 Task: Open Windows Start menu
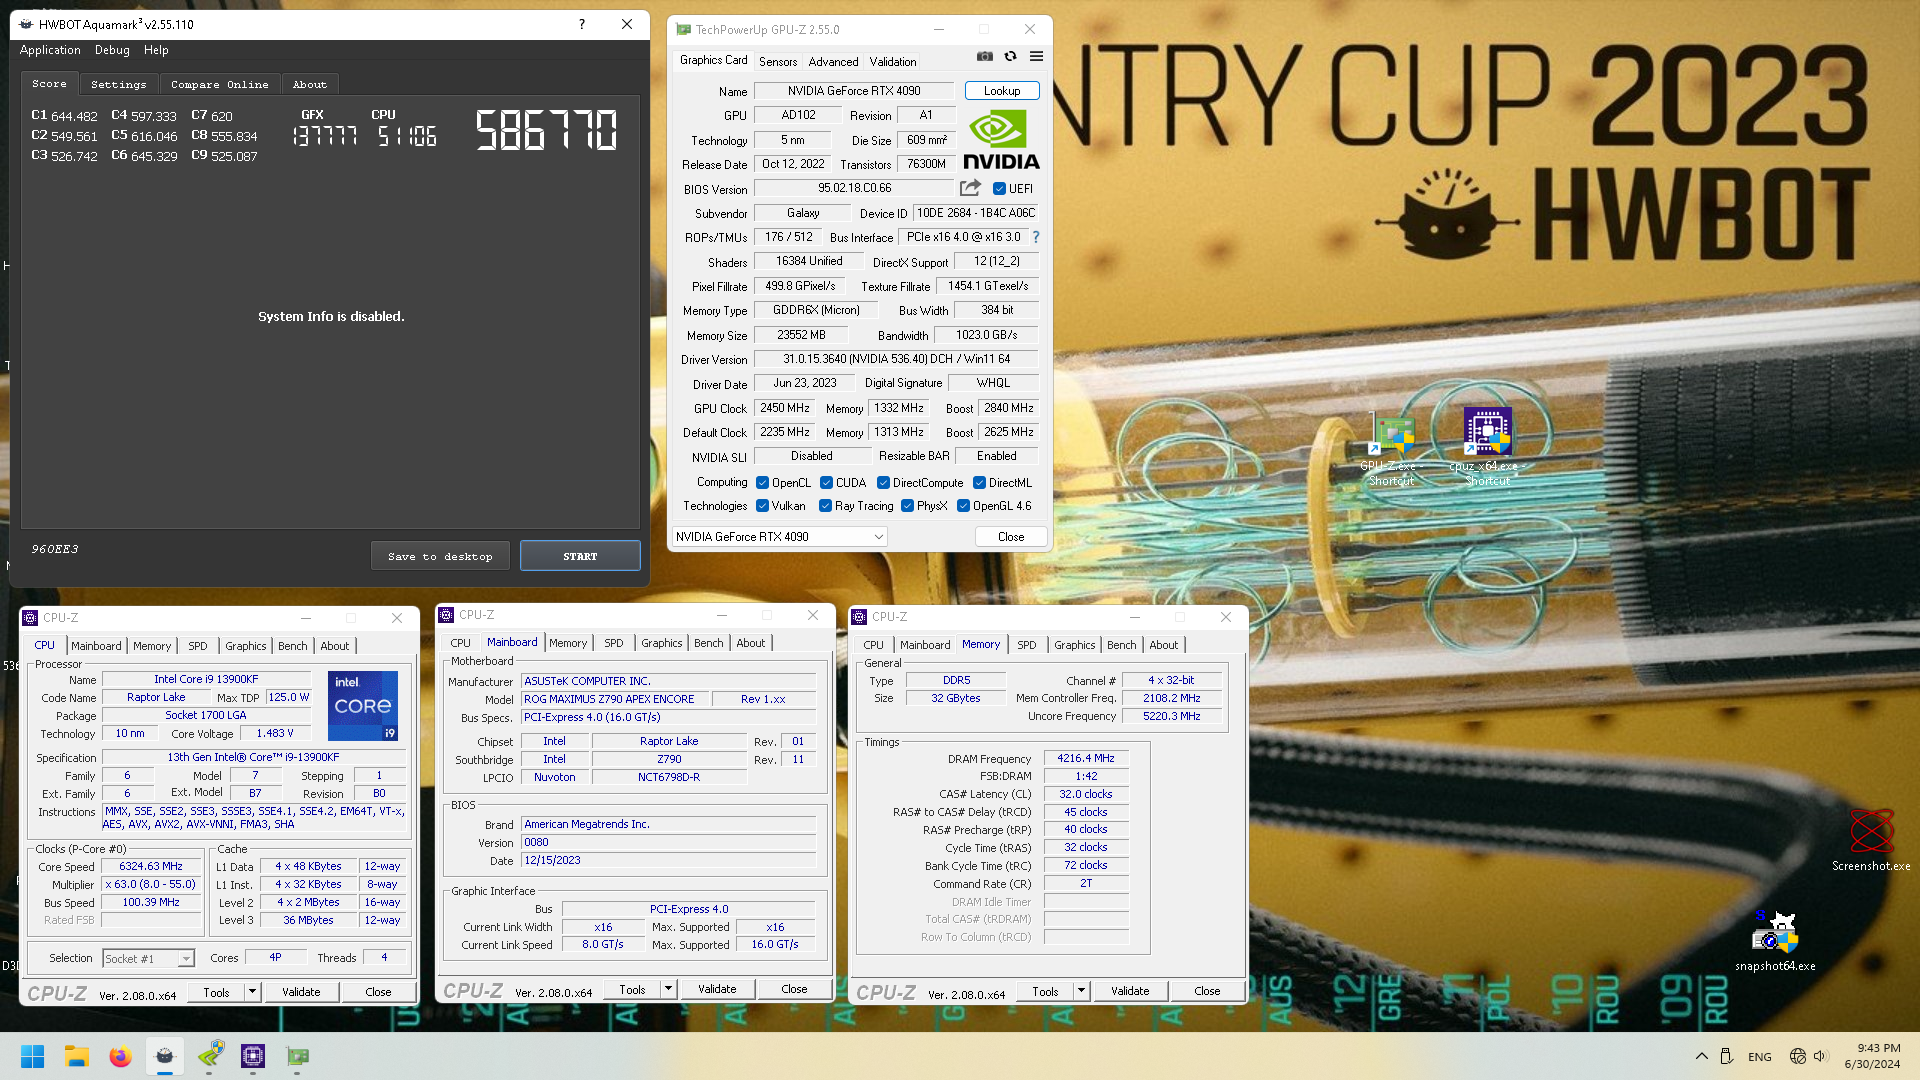tap(32, 1056)
